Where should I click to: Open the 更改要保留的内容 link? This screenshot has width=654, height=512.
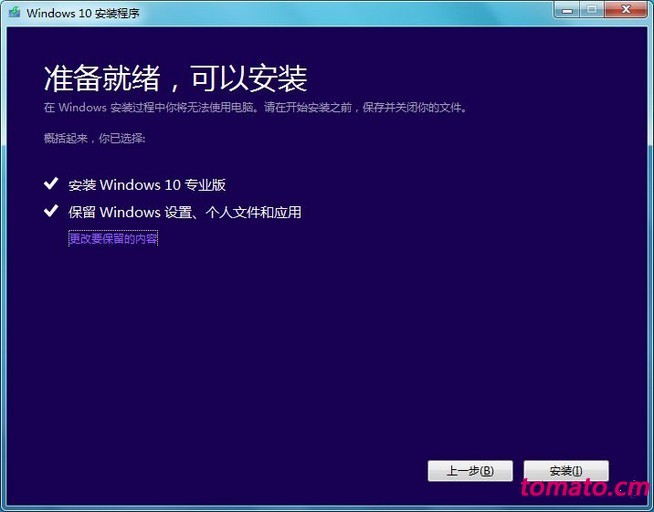click(x=113, y=238)
